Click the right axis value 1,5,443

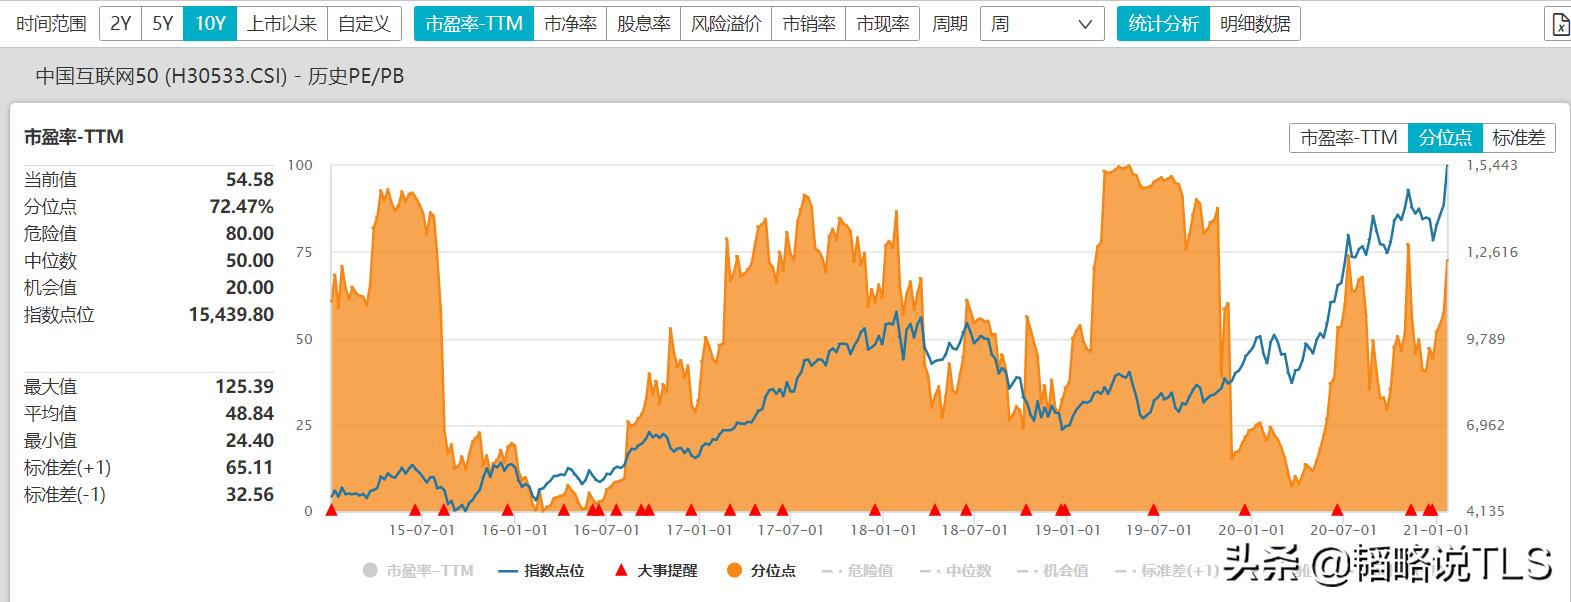(x=1492, y=165)
